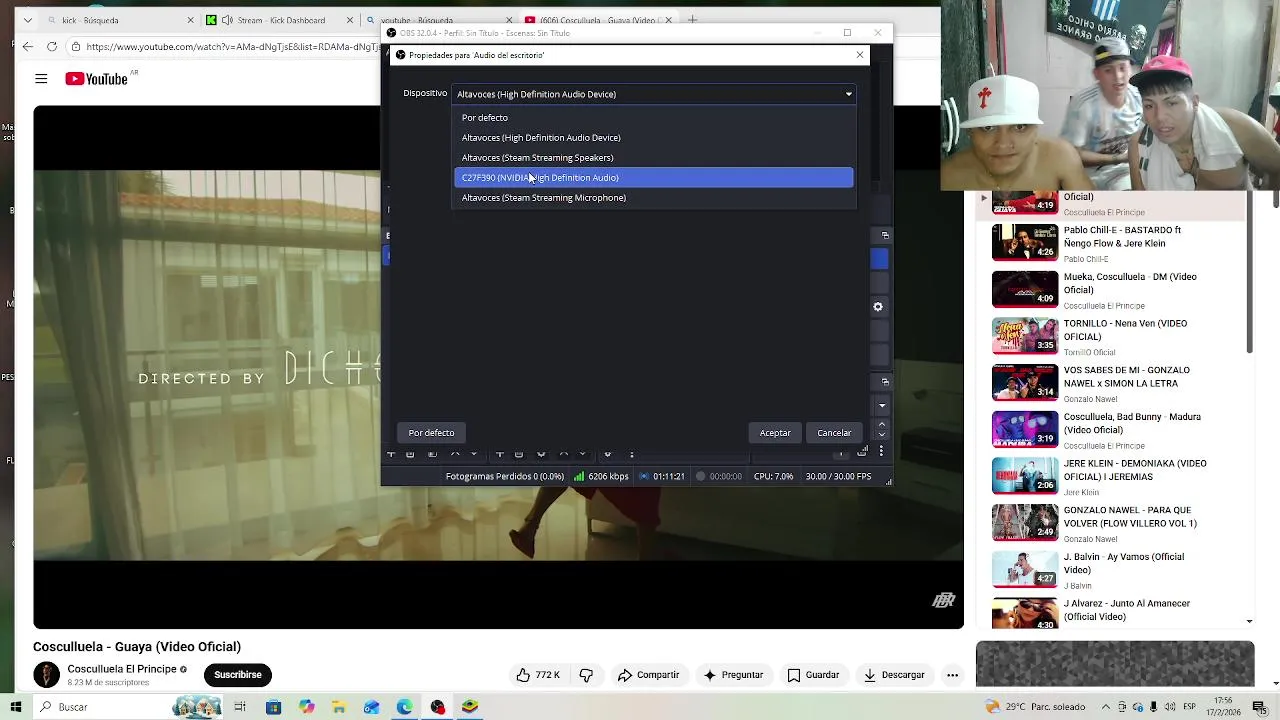Image resolution: width=1280 pixels, height=720 pixels.
Task: Open Microsoft Edge from the taskbar
Action: pos(404,707)
